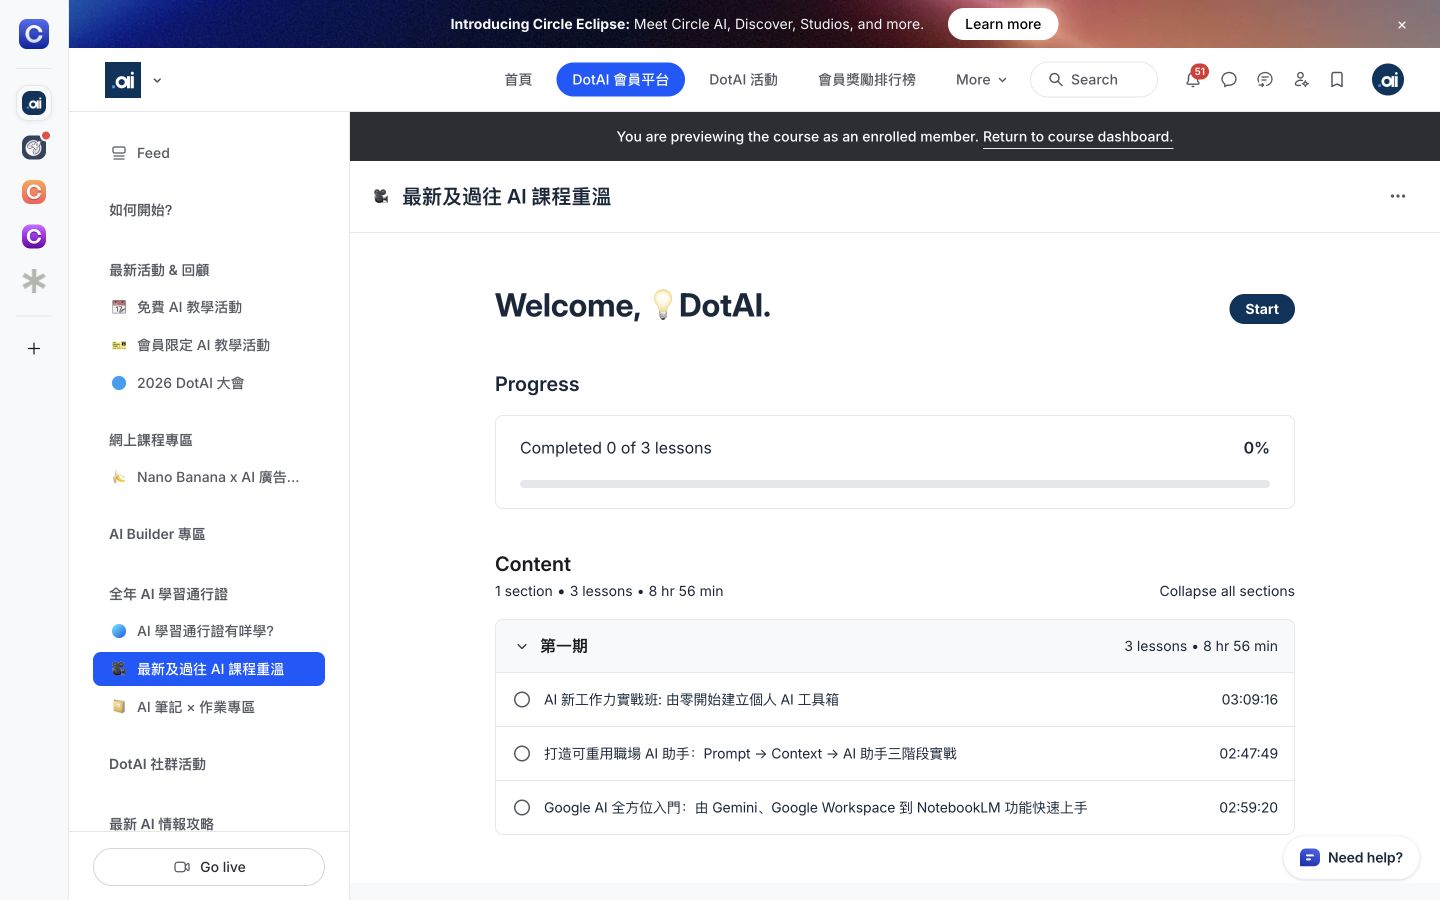Open the 免費 AI 教學活動 space
1440x900 pixels.
(209, 307)
